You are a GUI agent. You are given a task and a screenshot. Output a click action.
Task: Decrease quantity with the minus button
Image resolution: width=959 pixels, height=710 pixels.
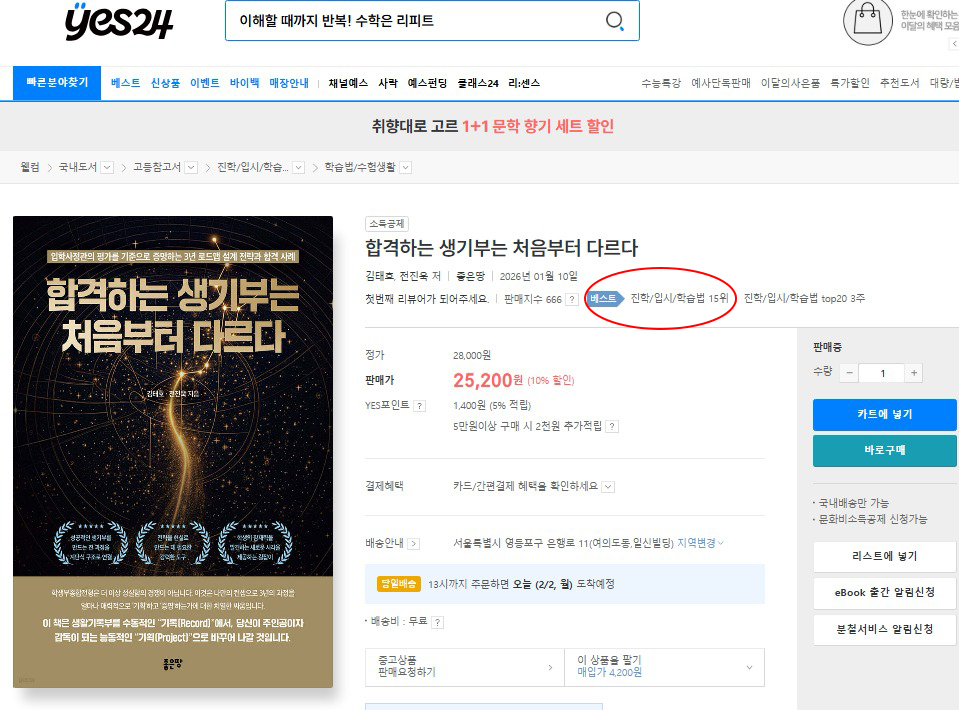tap(848, 373)
